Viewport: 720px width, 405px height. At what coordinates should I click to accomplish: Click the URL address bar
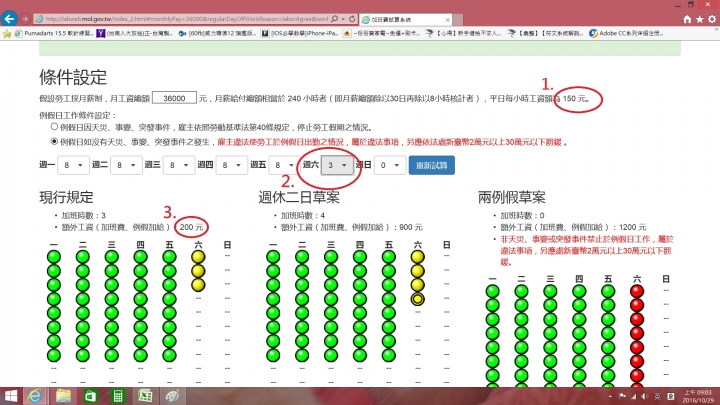(184, 19)
